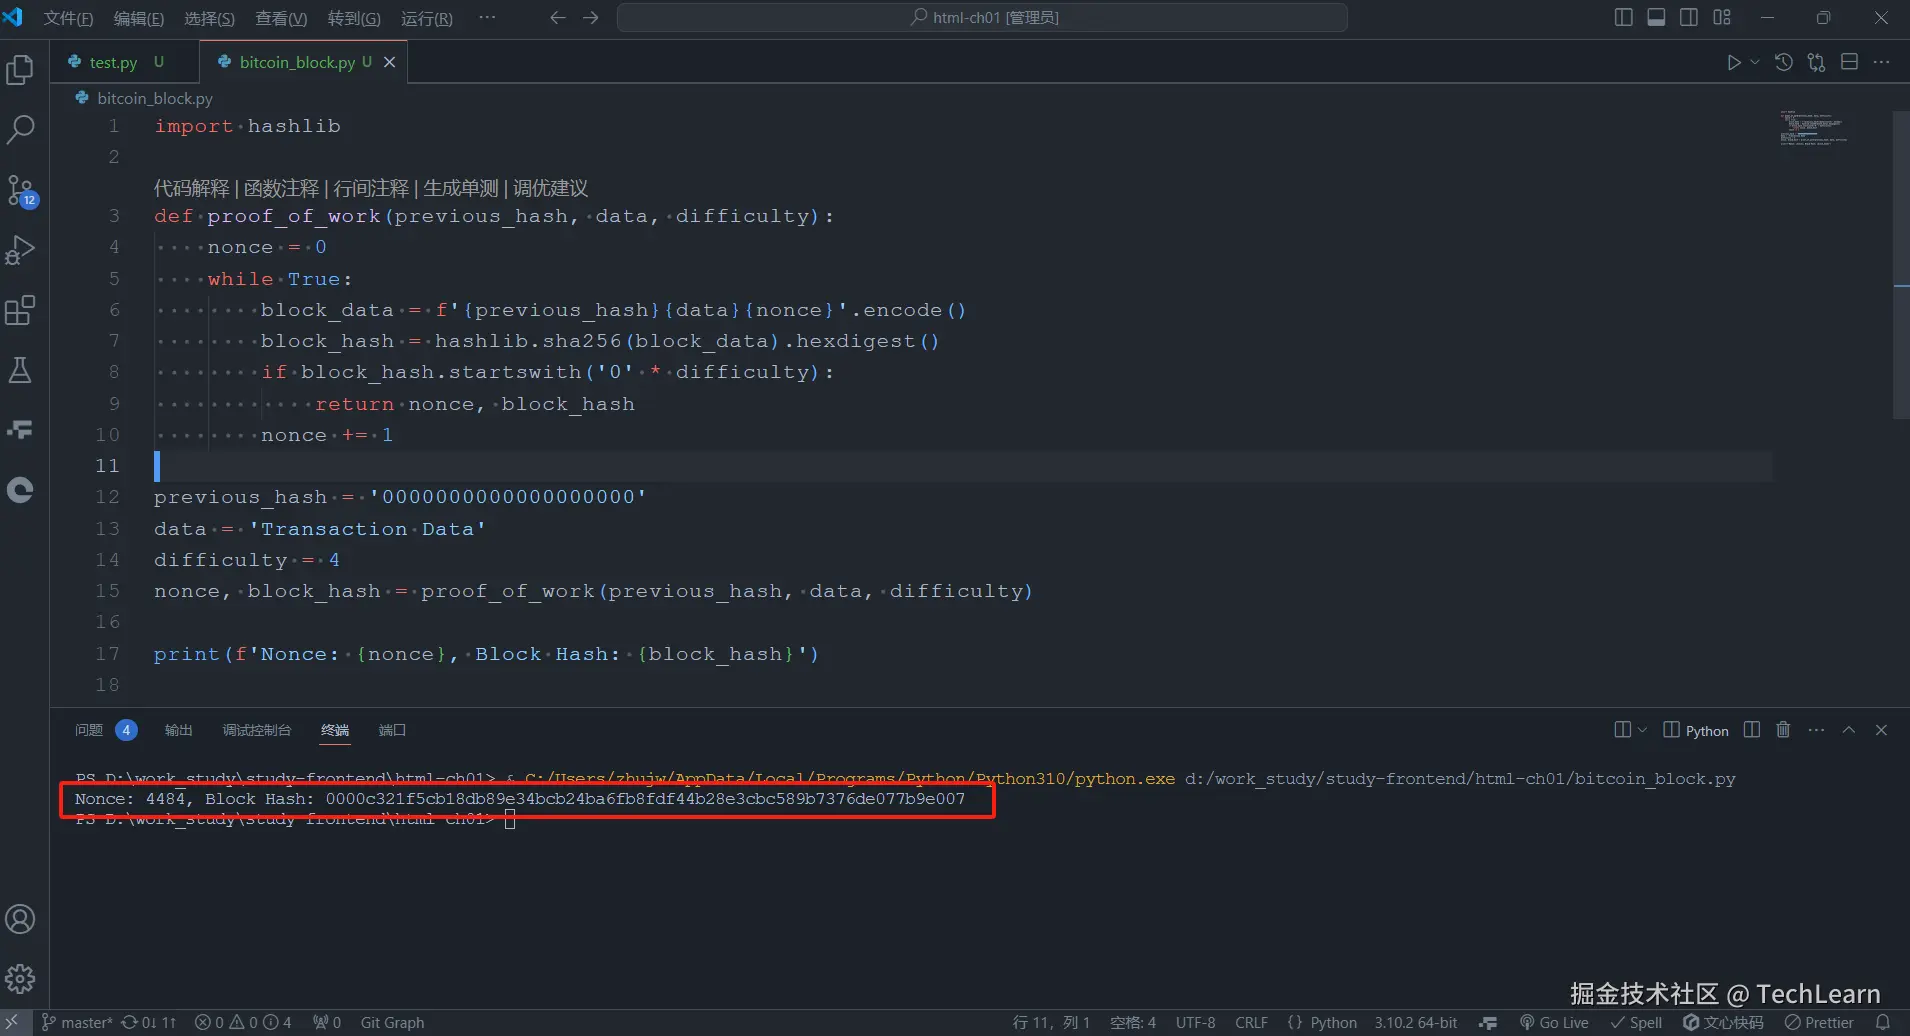Run the Python file with the play icon

1733,62
